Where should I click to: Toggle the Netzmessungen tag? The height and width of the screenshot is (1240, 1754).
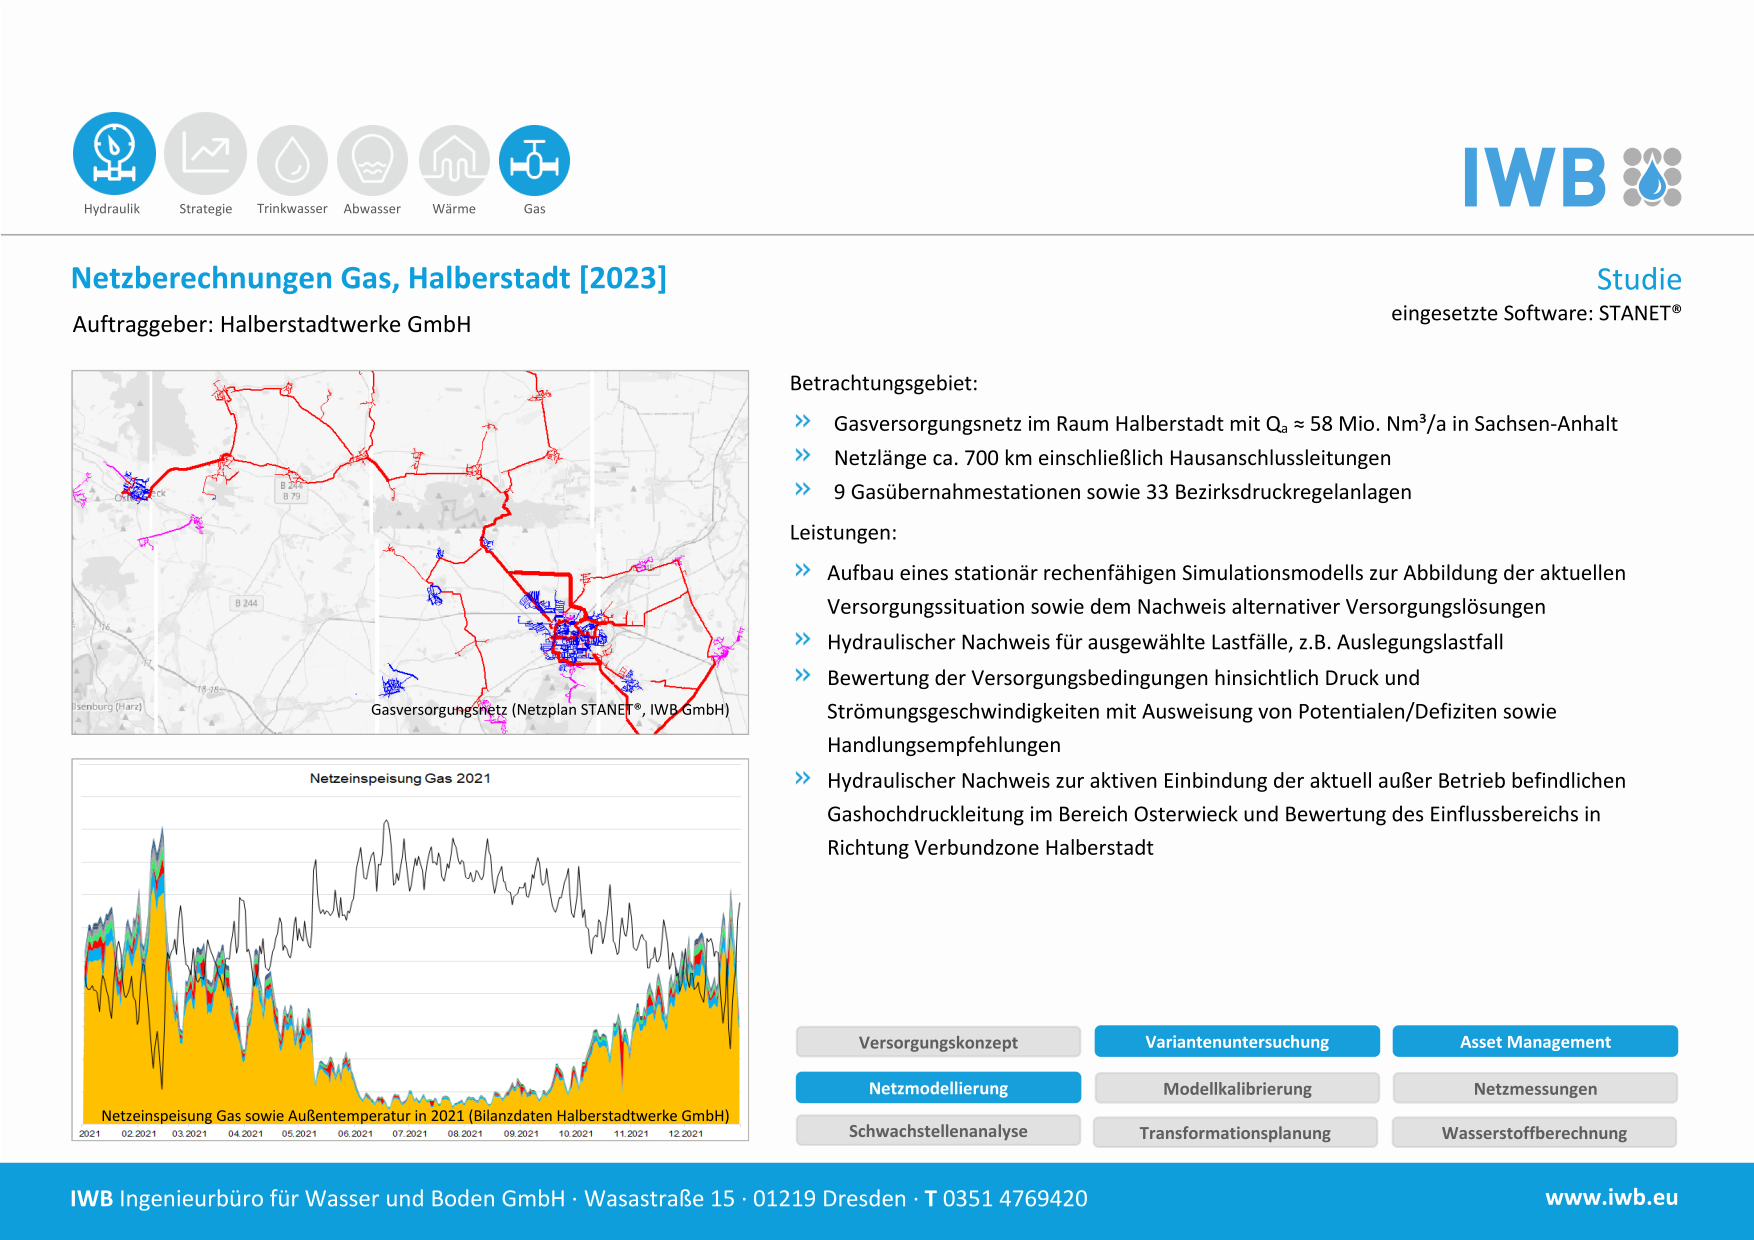[1534, 1088]
